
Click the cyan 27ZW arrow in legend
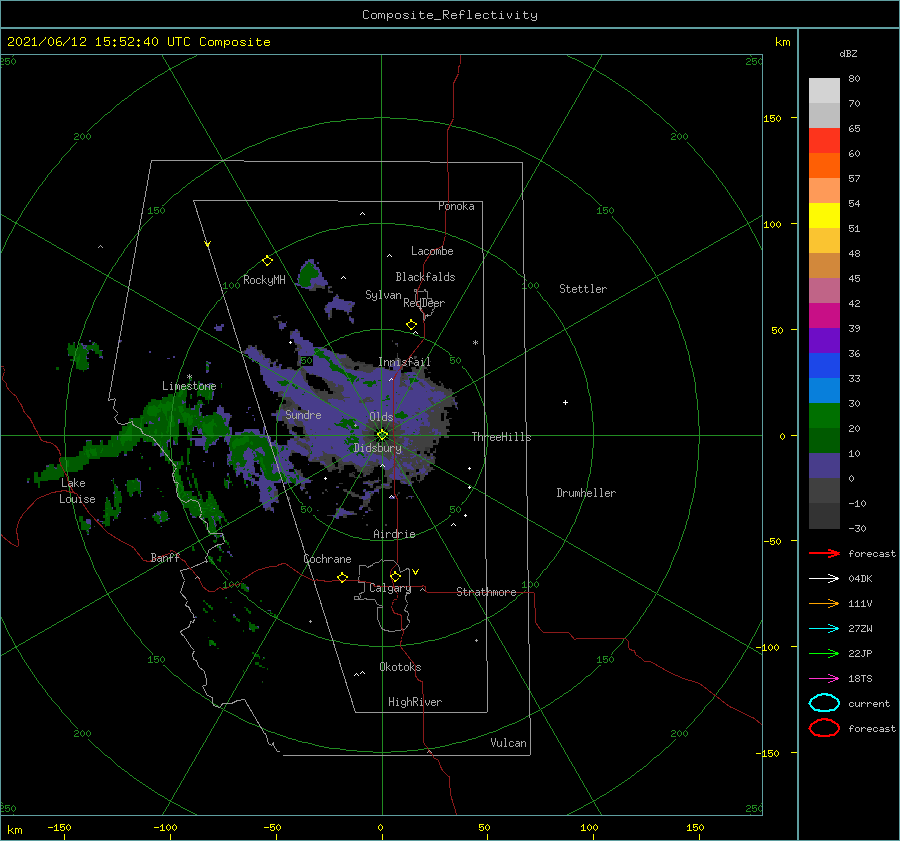pos(824,629)
